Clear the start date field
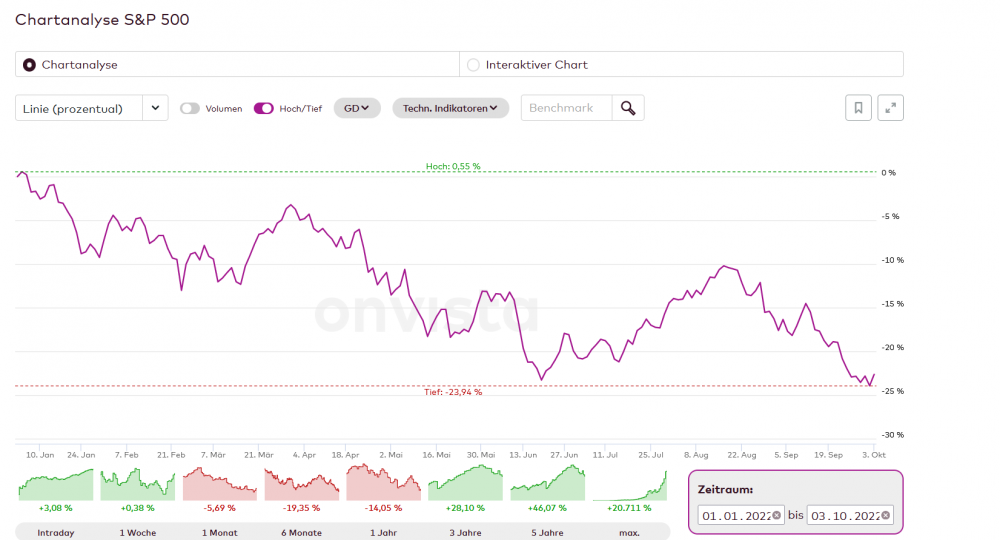This screenshot has width=1000, height=540. pos(776,515)
